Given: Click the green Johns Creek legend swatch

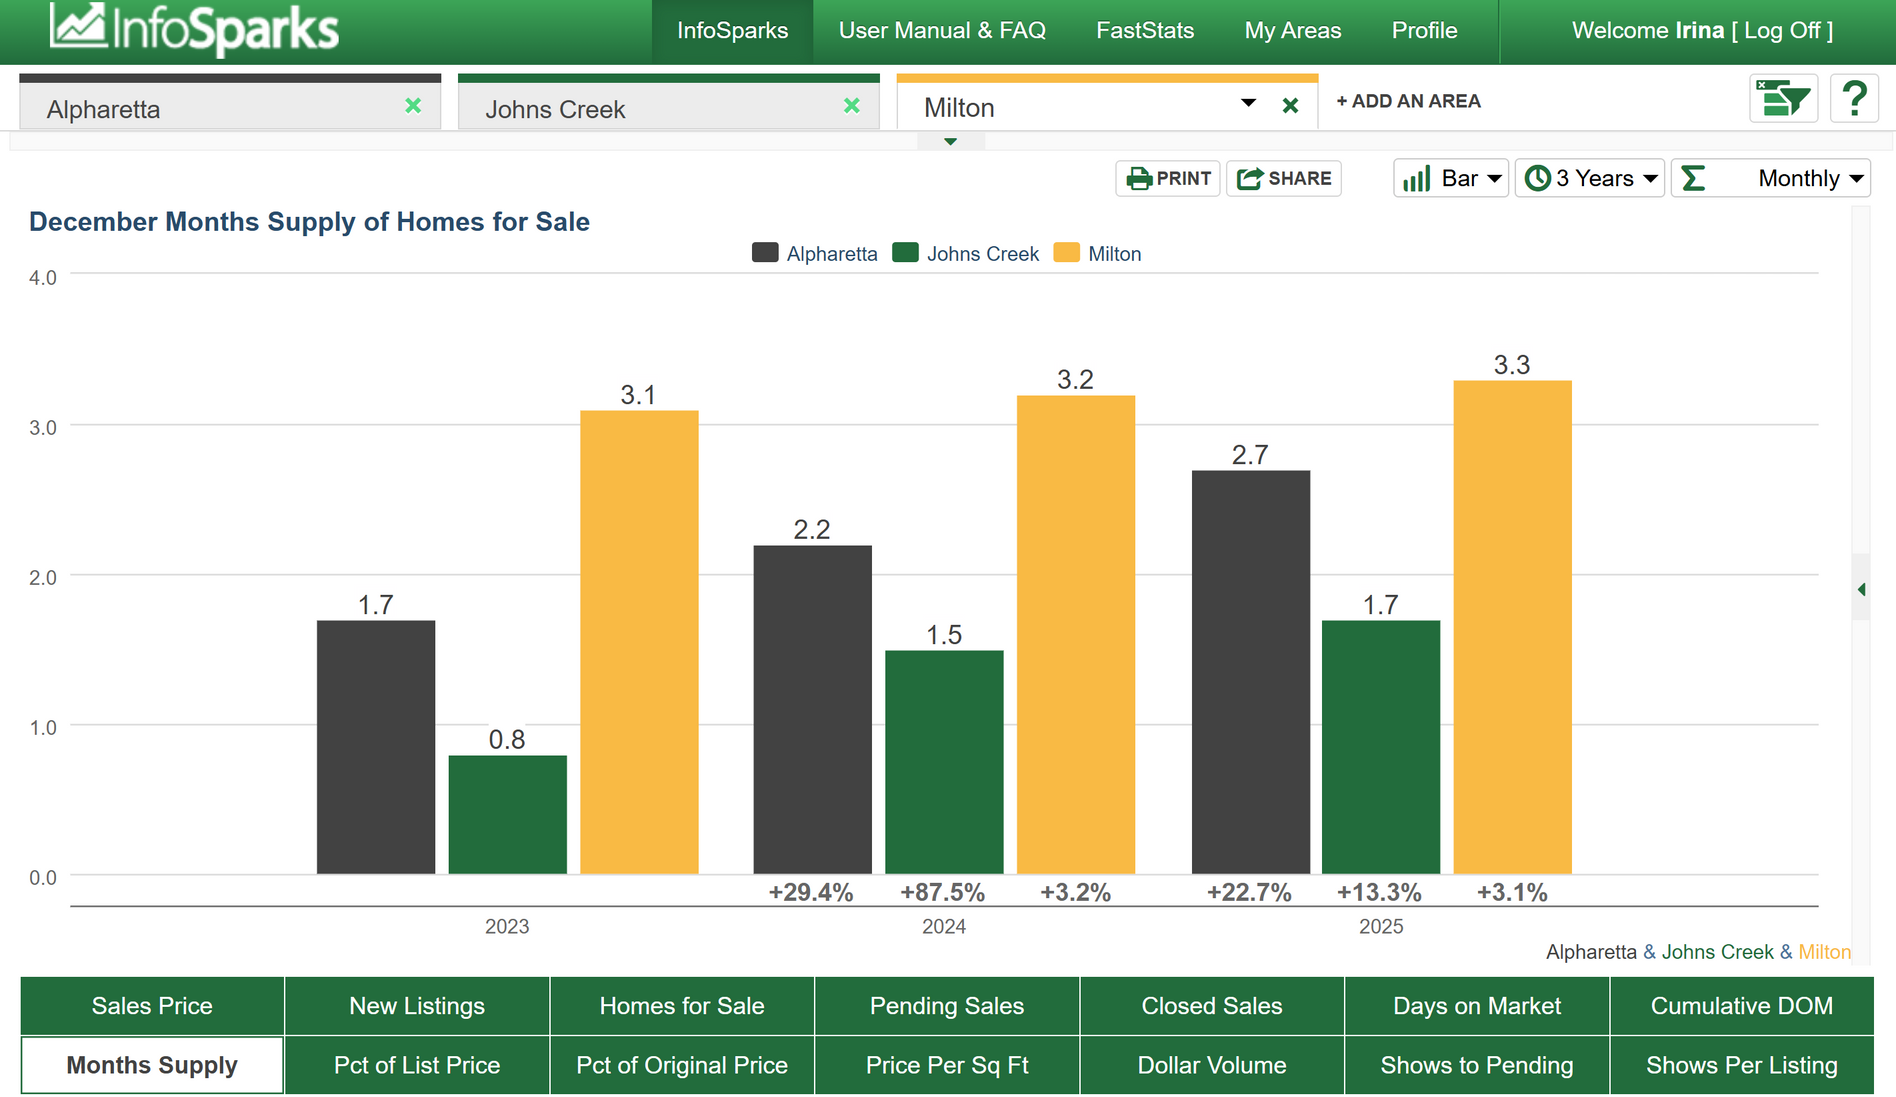Looking at the screenshot, I should [905, 253].
